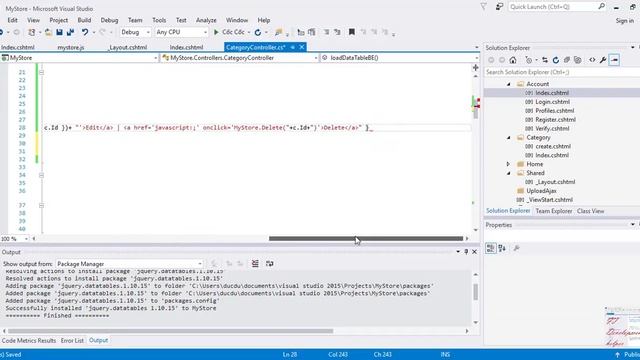640x360 pixels.
Task: Click the Show All Files icon in Solution Explorer
Action: 578,60
